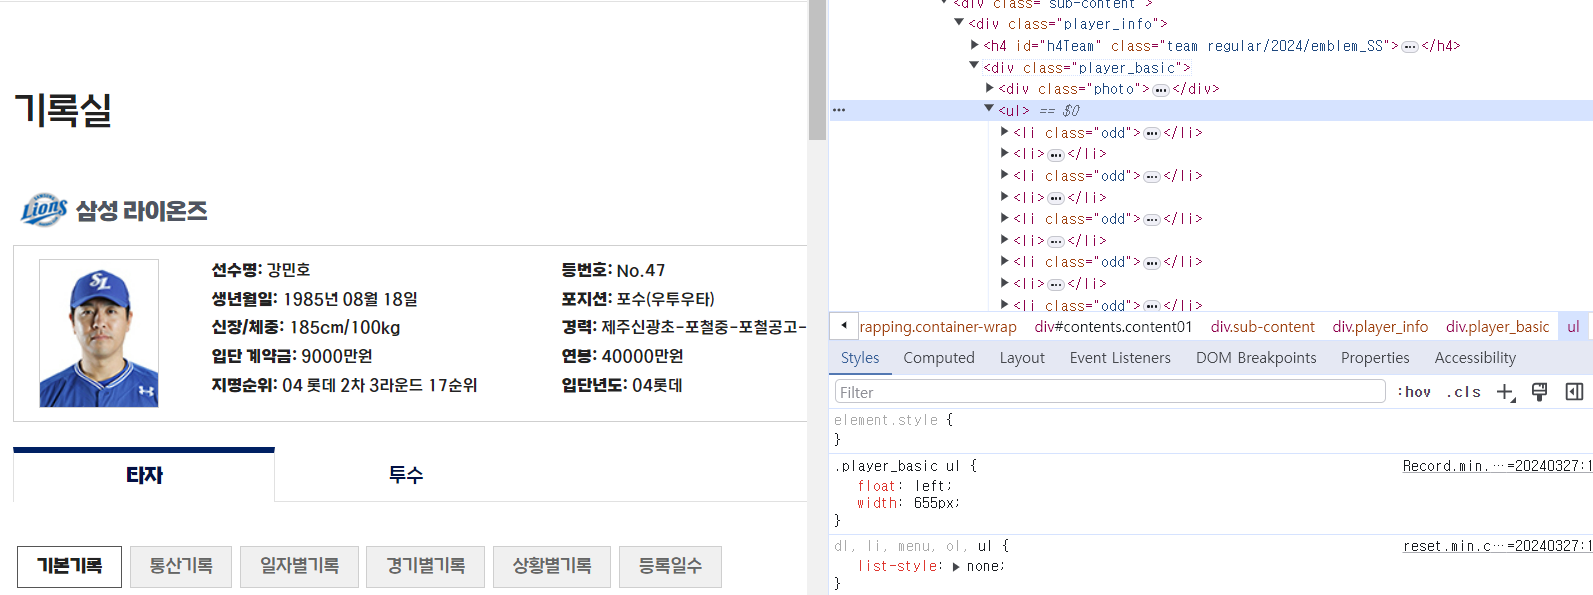
Task: Open the Event Listeners tab
Action: tap(1120, 358)
